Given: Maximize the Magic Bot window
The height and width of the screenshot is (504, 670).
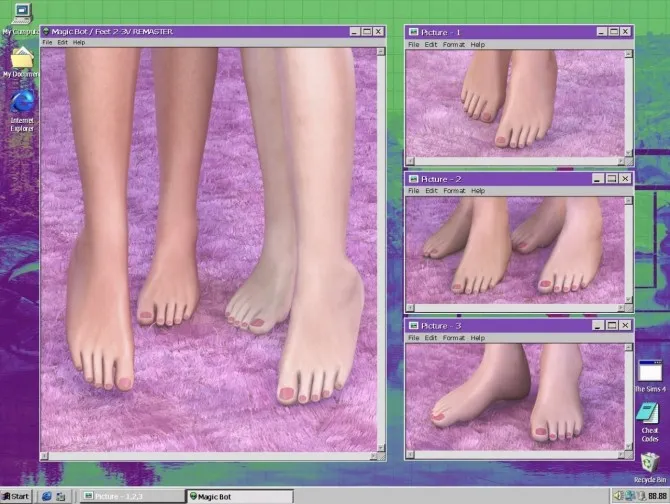Looking at the screenshot, I should [367, 31].
